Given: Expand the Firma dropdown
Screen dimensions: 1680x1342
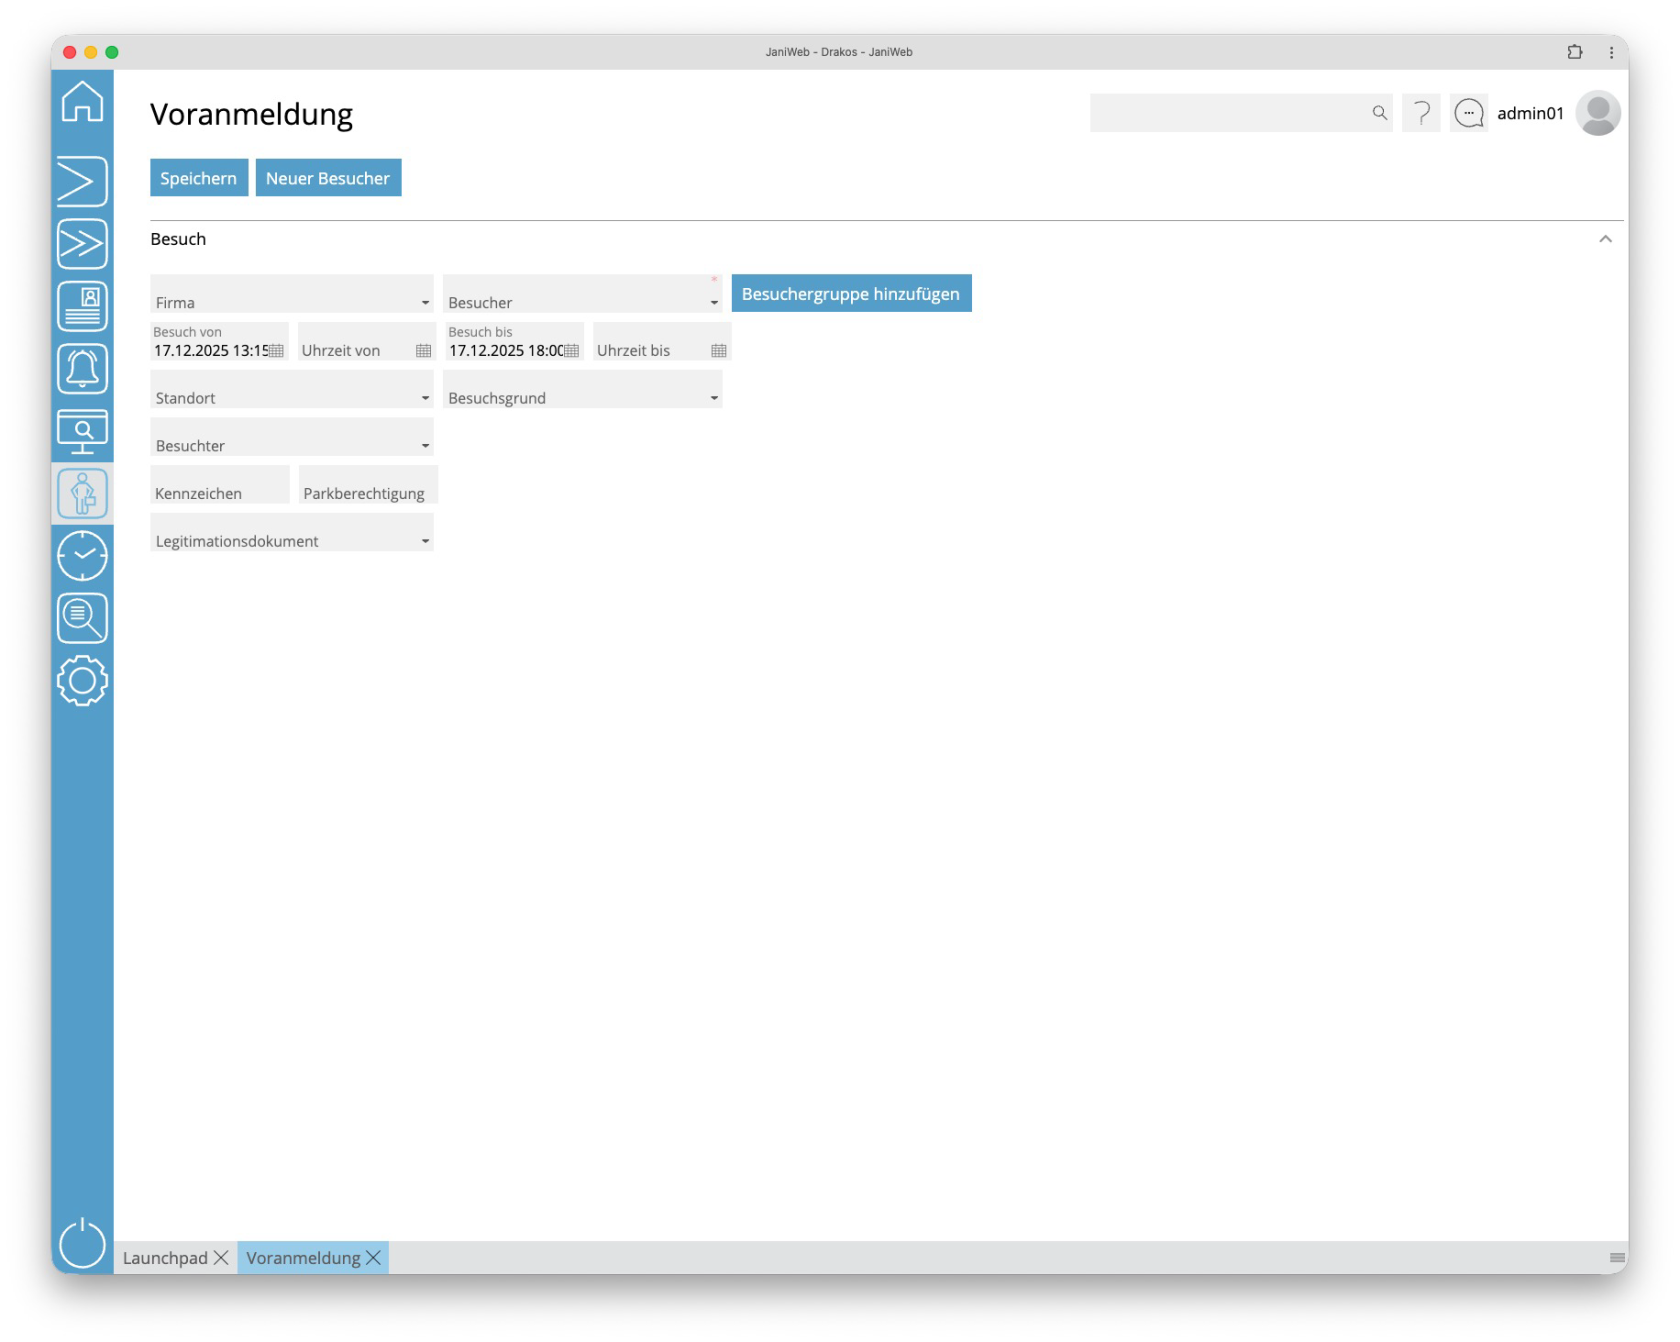Looking at the screenshot, I should click(425, 303).
